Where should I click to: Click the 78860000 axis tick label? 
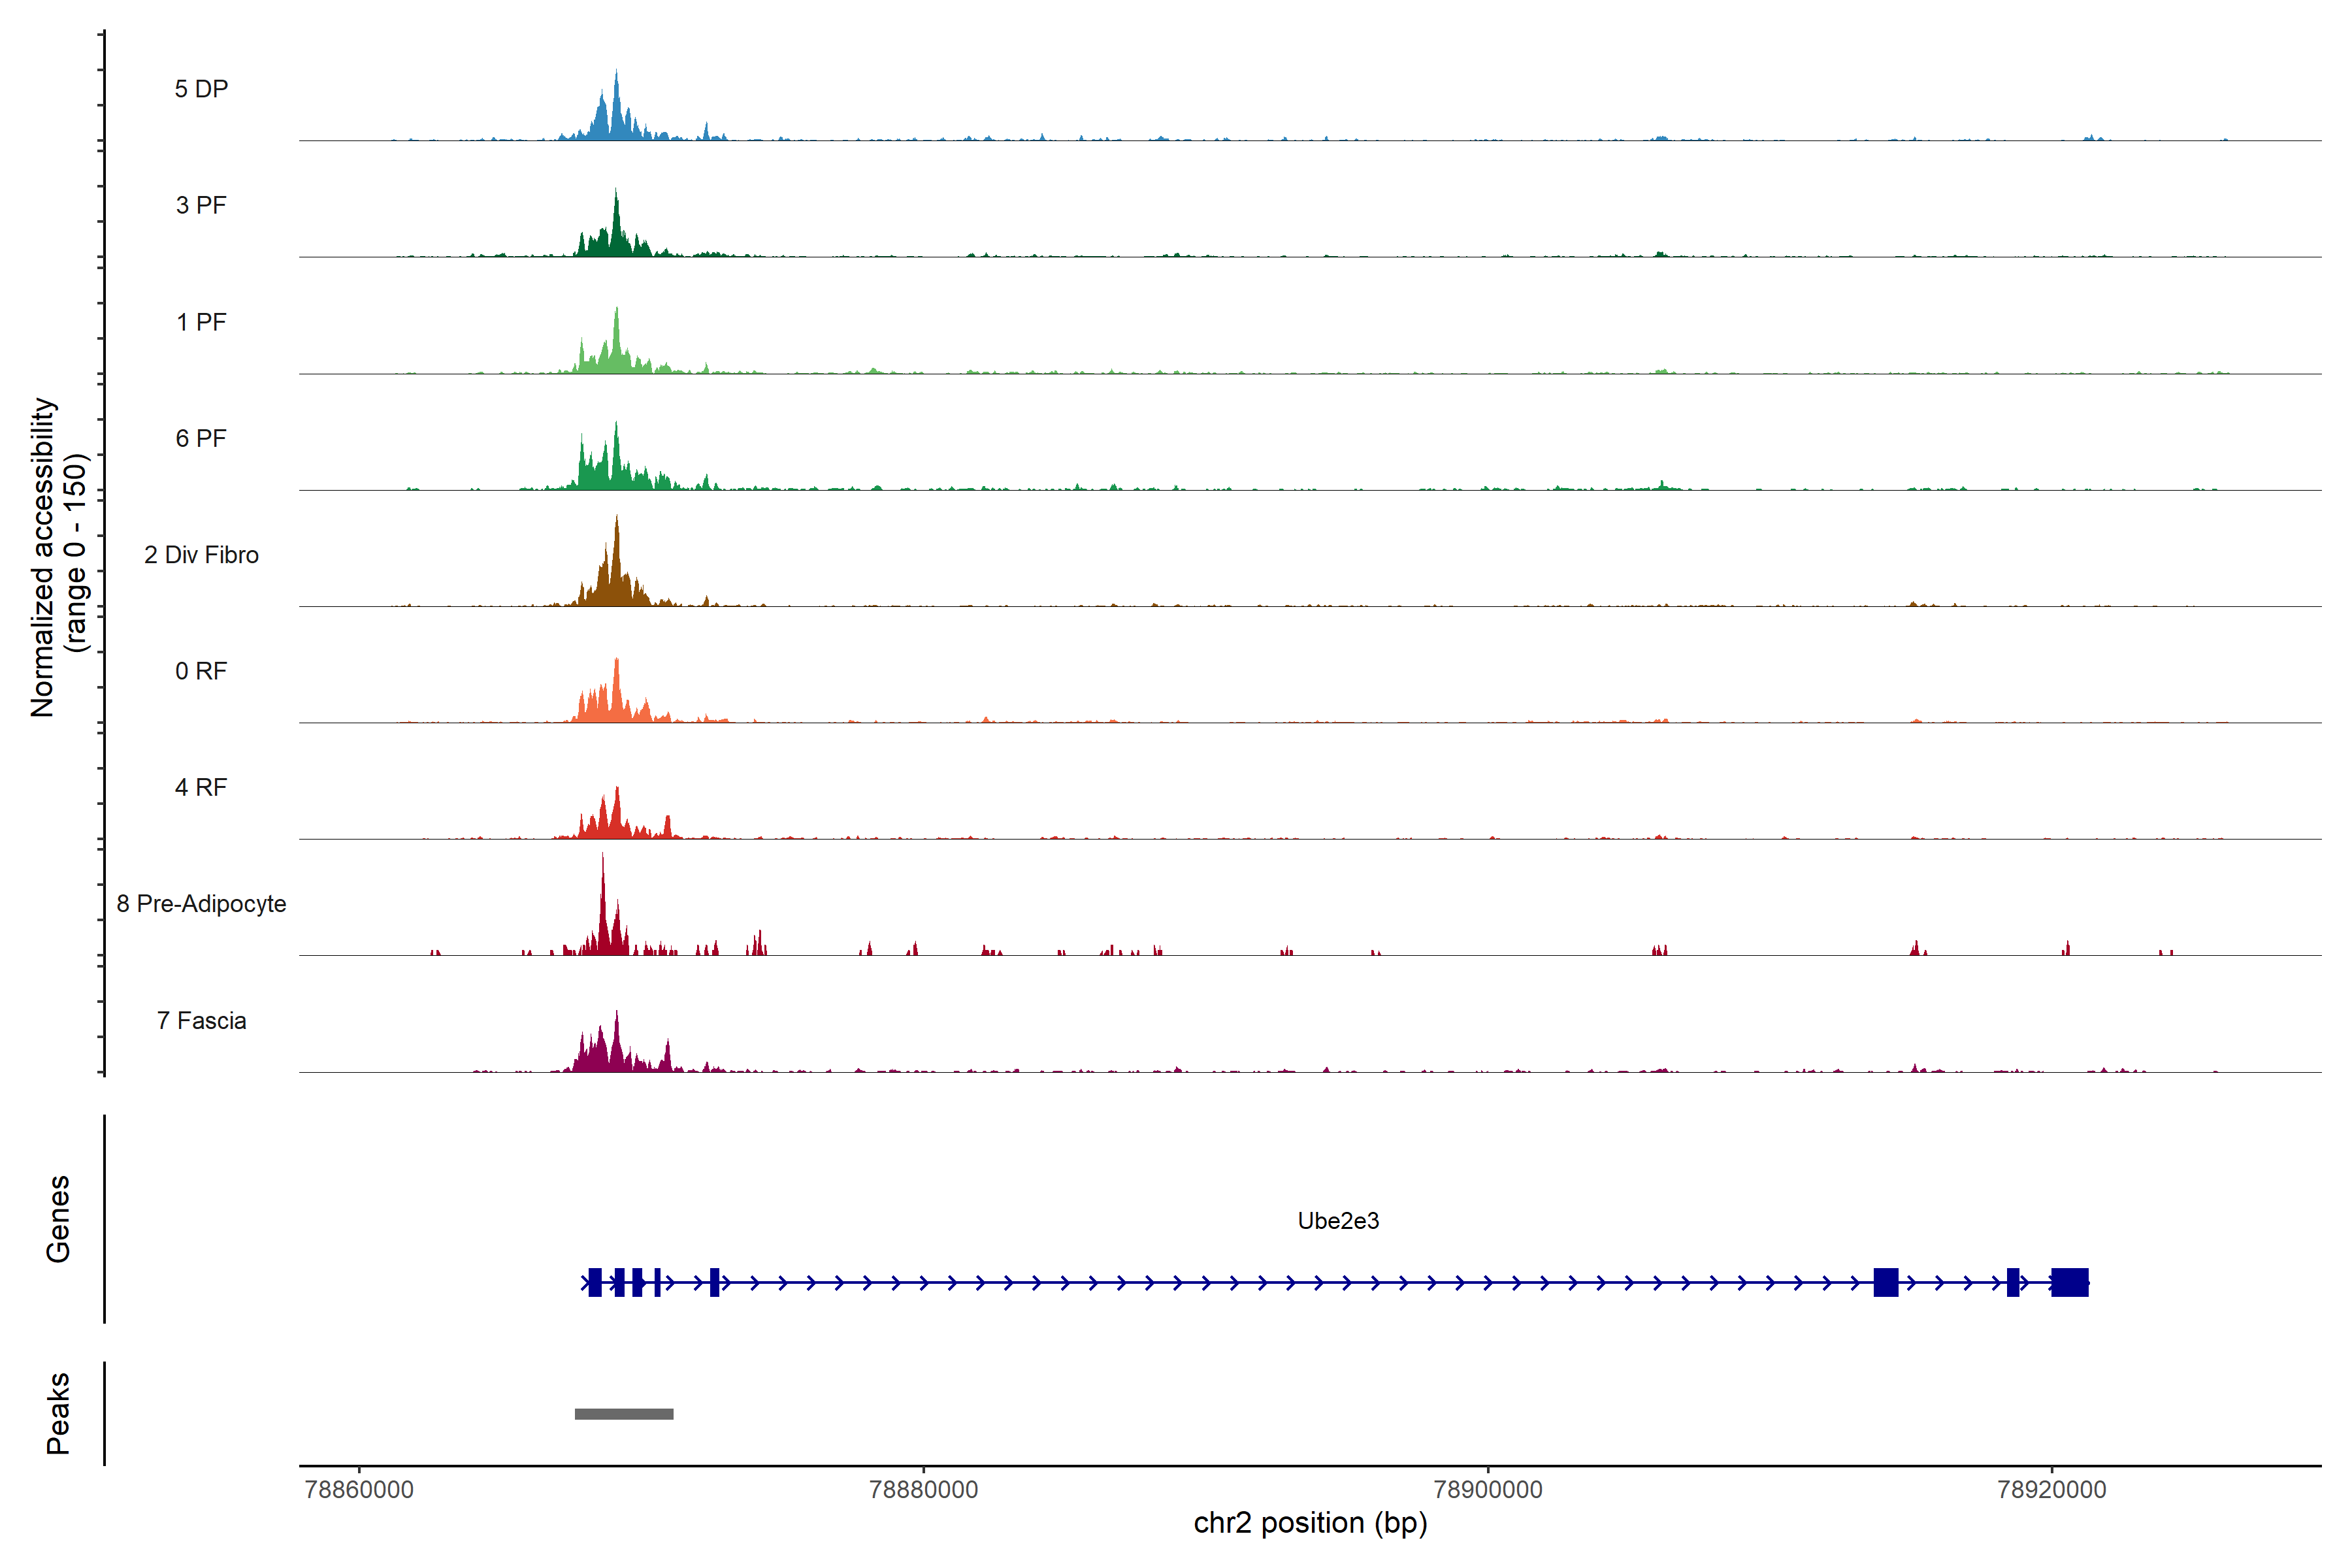(359, 1489)
